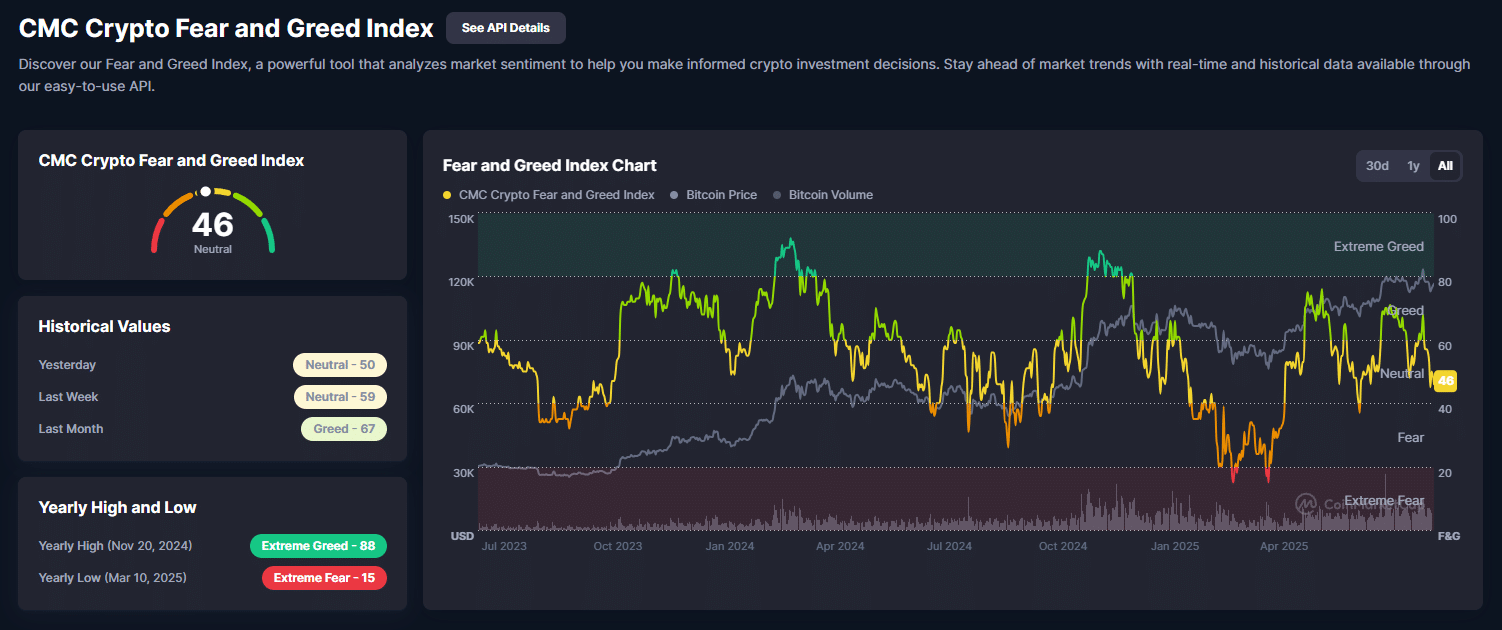
Task: Click the Bitcoin Volume legend dot
Action: [775, 194]
